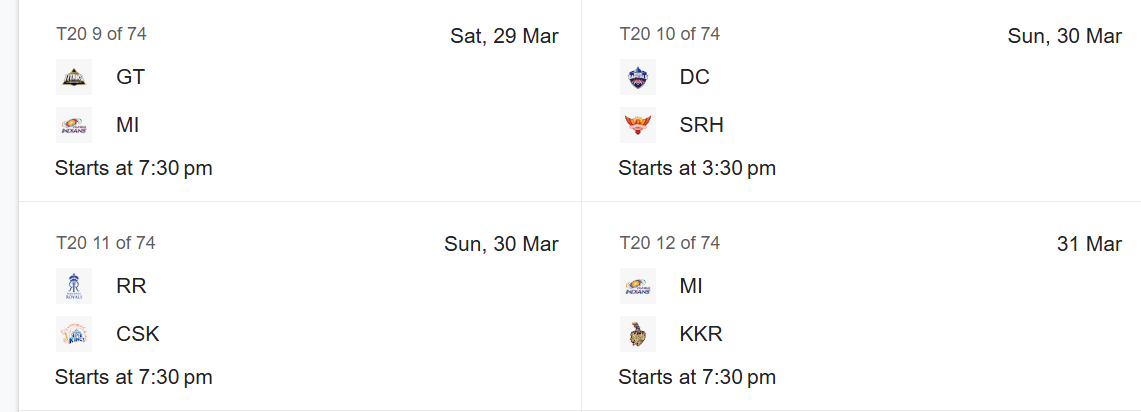The image size is (1141, 412).
Task: Open the T20 10 of 74 match card
Action: pyautogui.click(x=862, y=100)
